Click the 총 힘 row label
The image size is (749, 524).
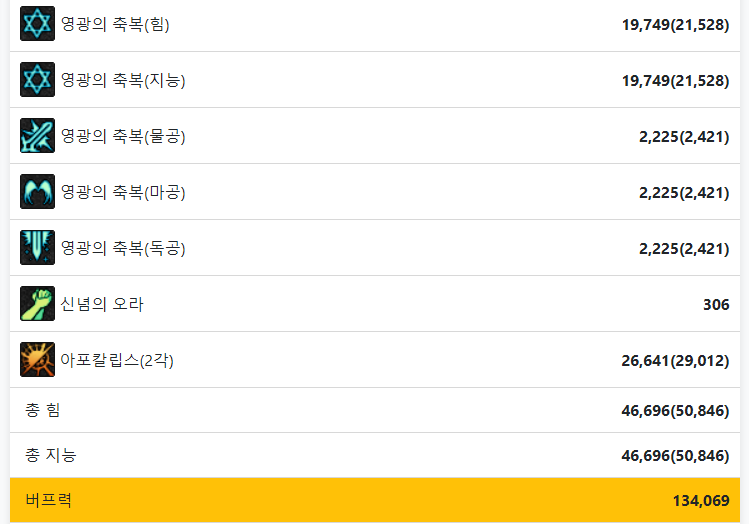pos(43,410)
